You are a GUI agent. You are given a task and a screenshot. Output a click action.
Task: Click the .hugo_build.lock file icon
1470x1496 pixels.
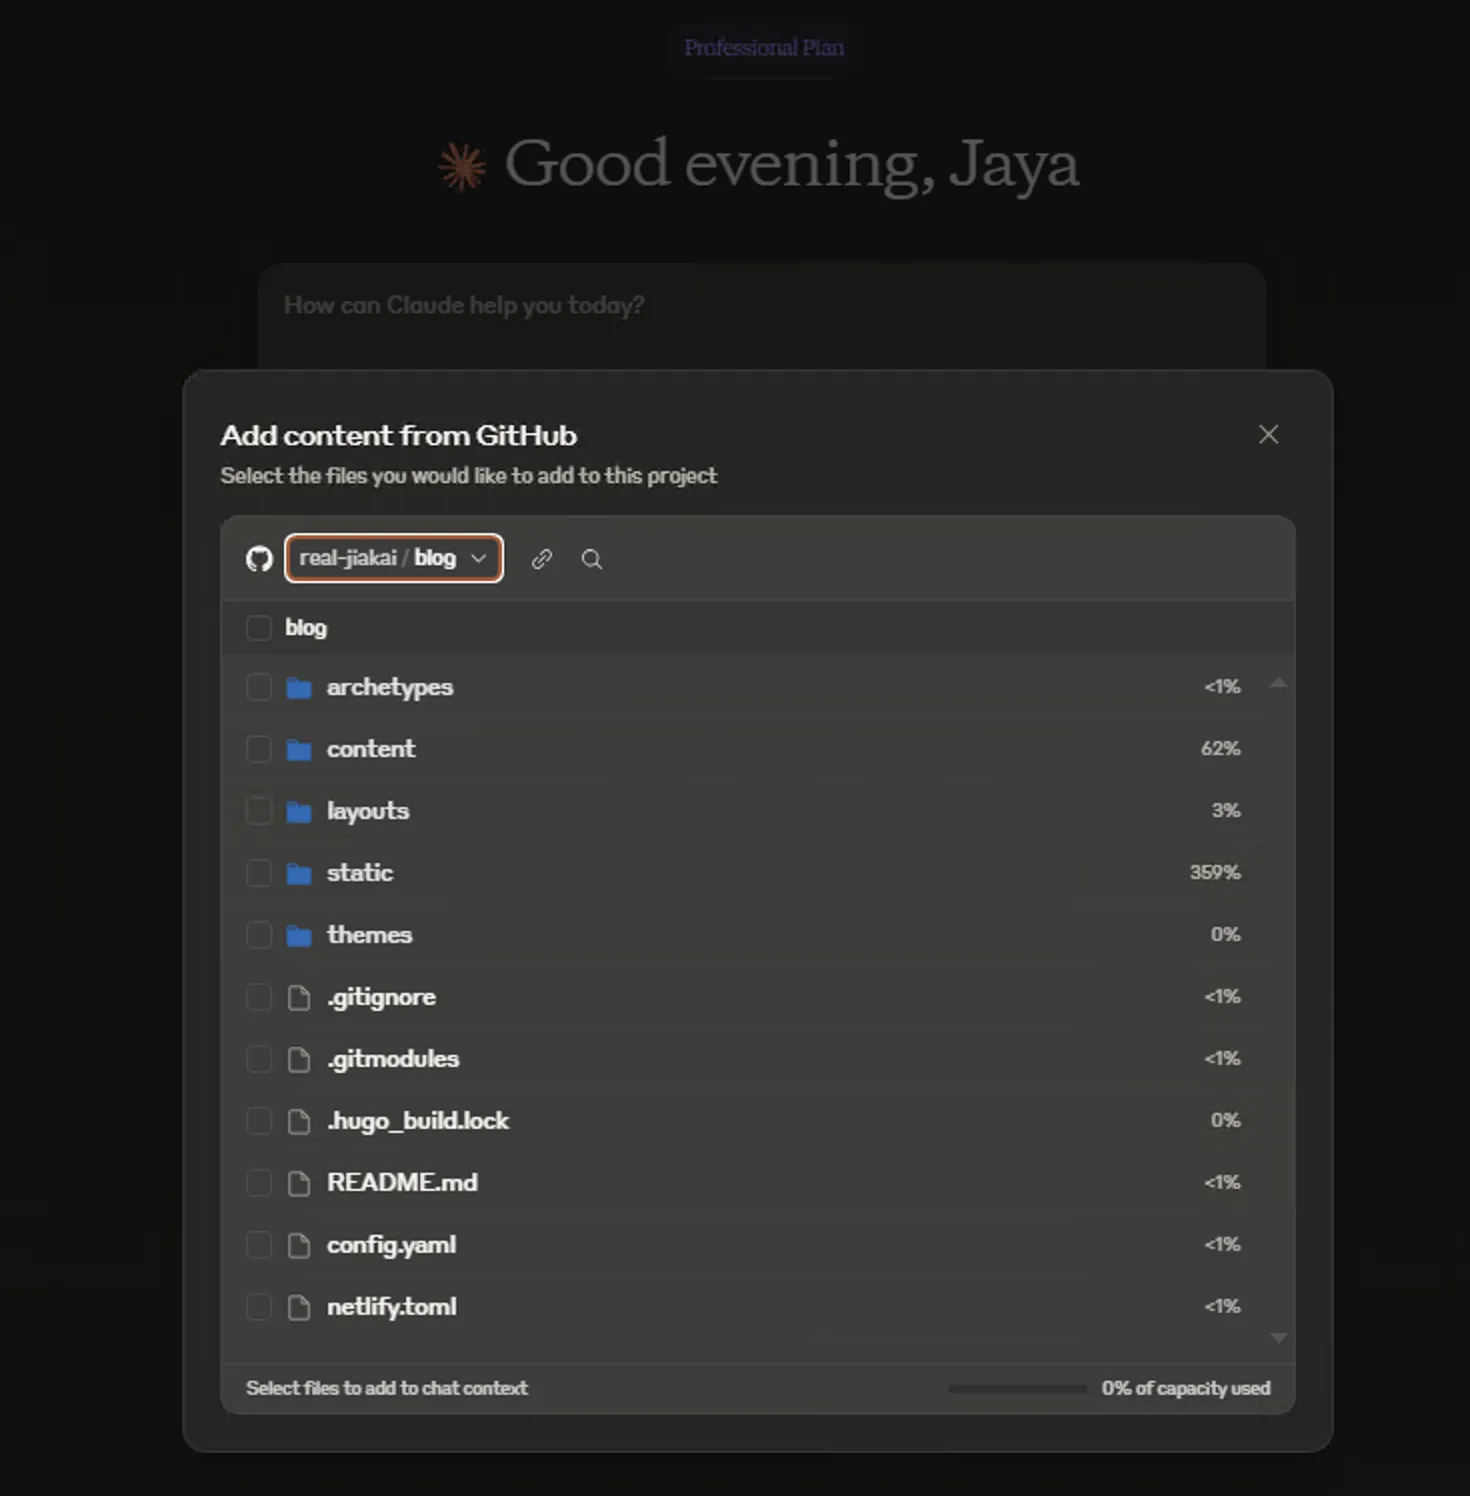pyautogui.click(x=299, y=1122)
